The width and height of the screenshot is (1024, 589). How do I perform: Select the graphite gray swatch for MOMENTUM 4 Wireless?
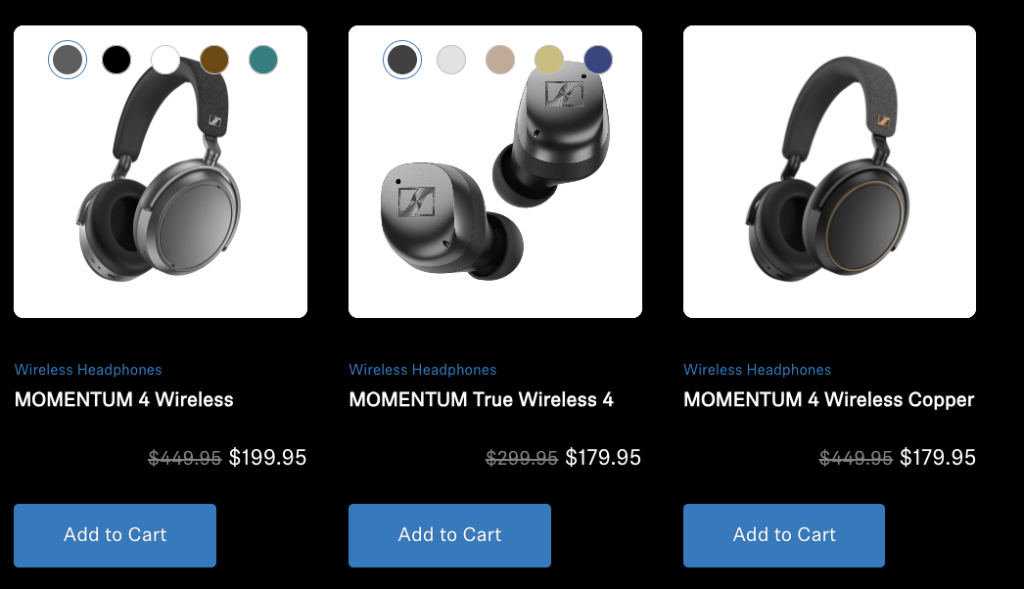click(67, 59)
